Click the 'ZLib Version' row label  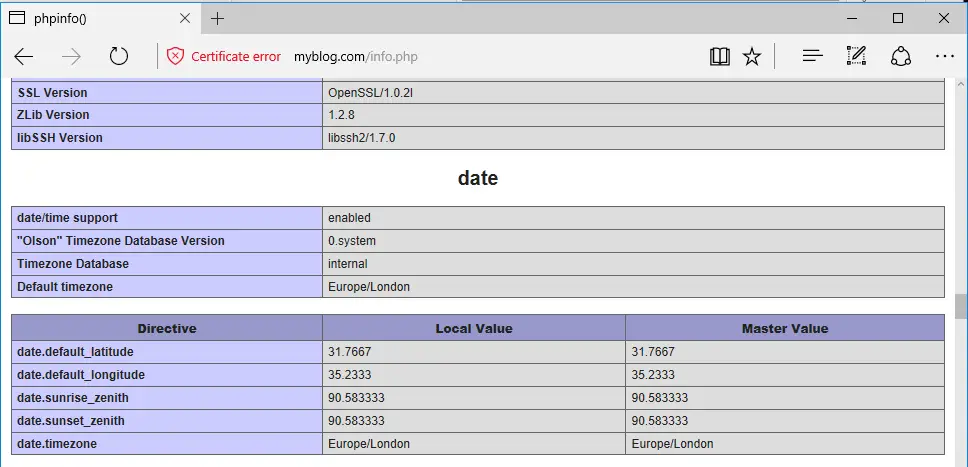pyautogui.click(x=53, y=115)
